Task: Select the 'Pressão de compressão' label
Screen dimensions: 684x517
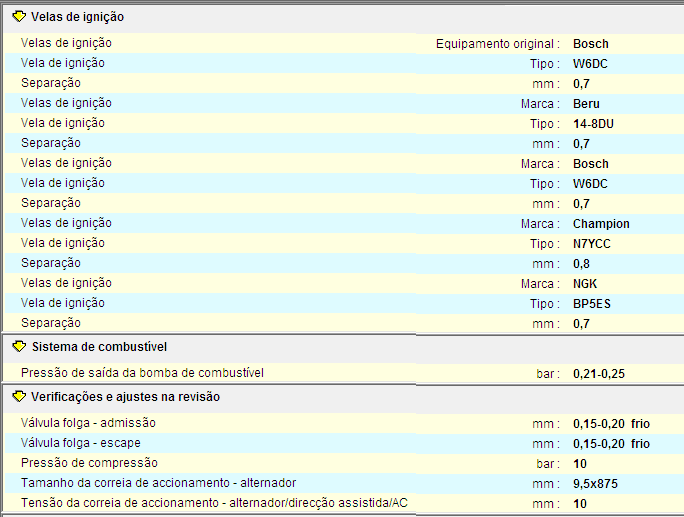Action: coord(89,463)
